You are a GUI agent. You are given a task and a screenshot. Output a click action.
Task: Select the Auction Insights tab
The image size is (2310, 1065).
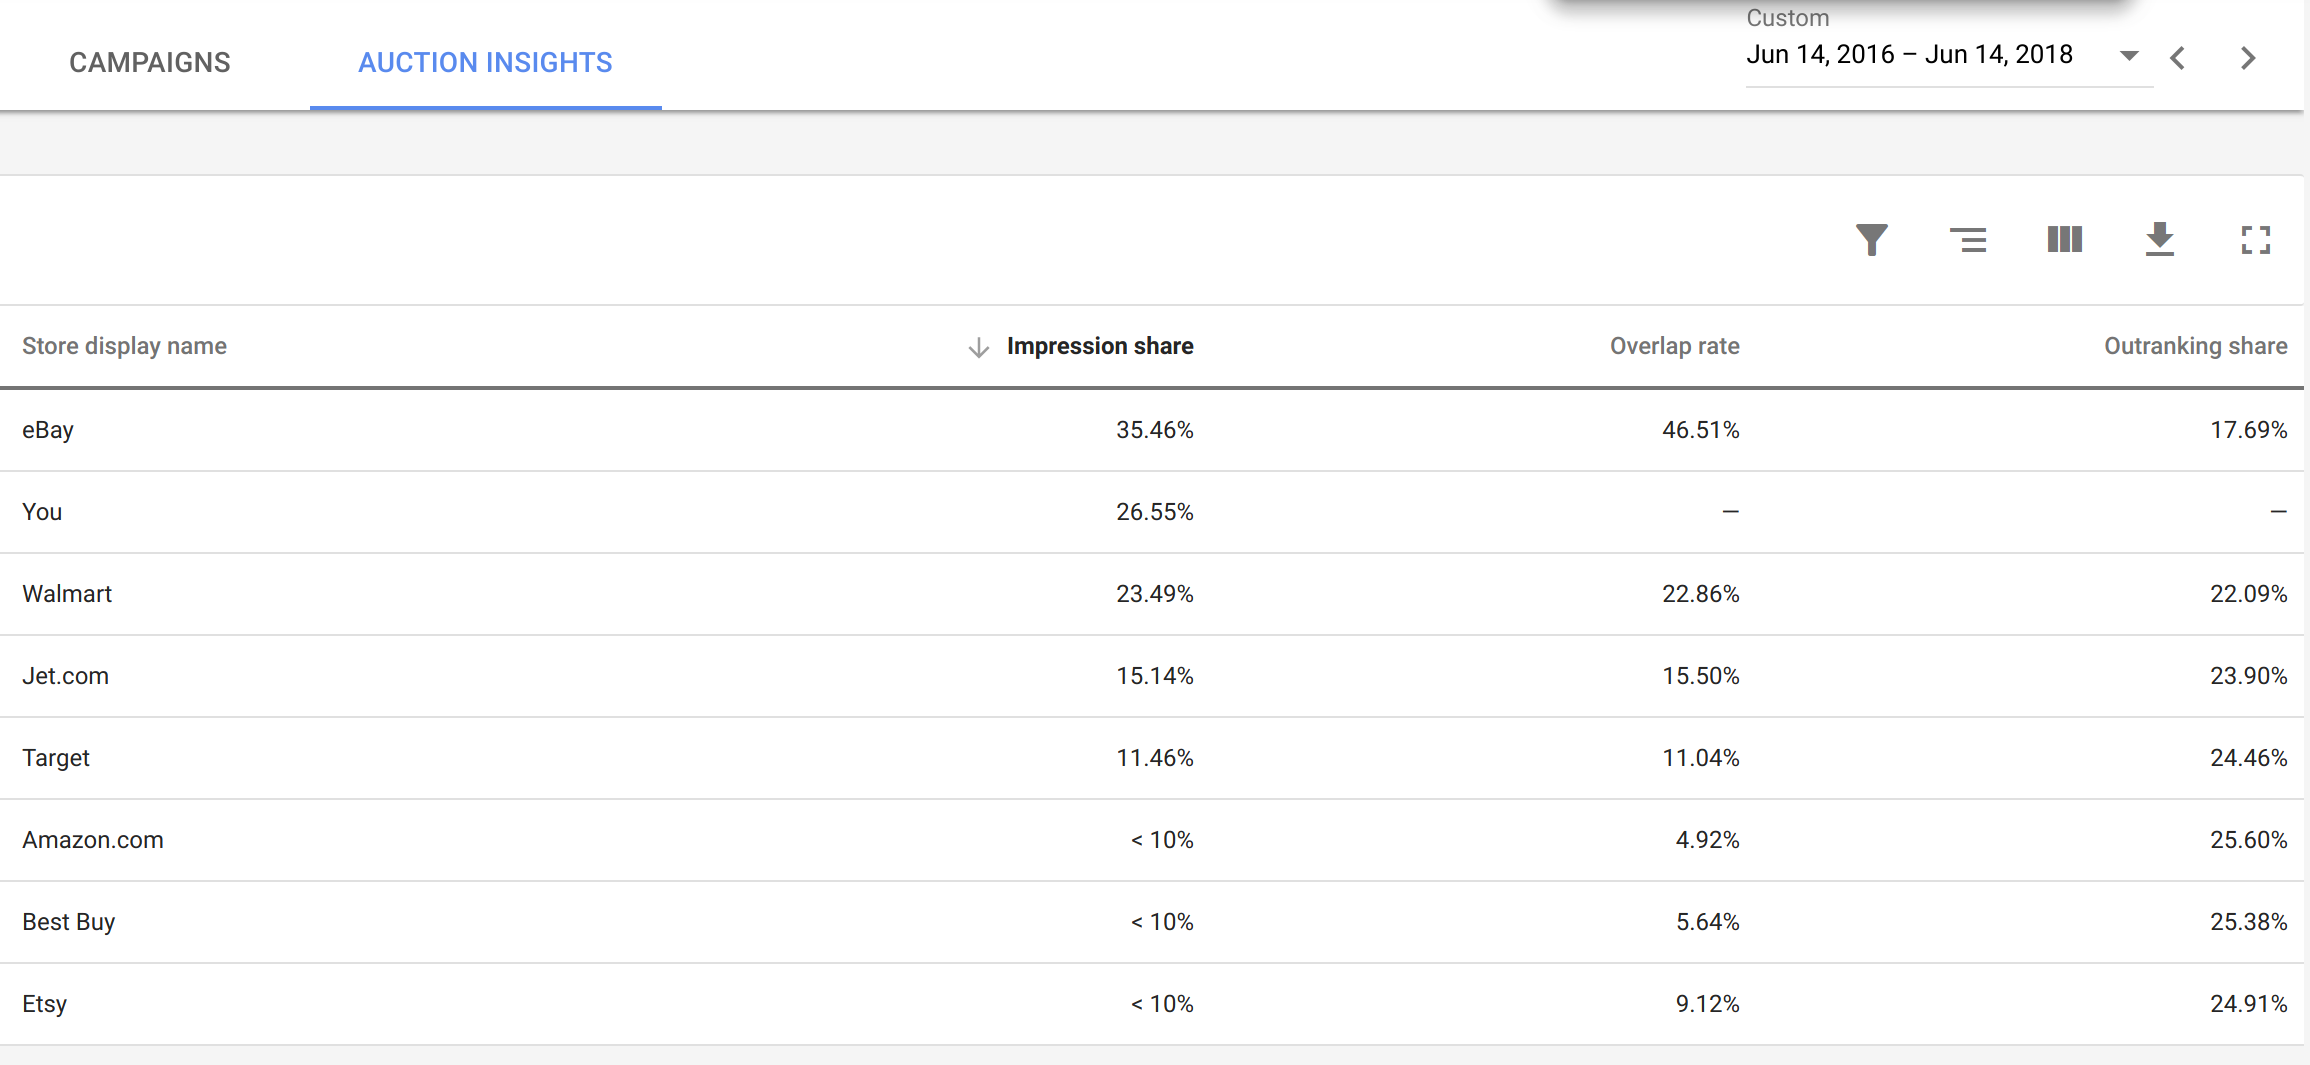pyautogui.click(x=485, y=62)
